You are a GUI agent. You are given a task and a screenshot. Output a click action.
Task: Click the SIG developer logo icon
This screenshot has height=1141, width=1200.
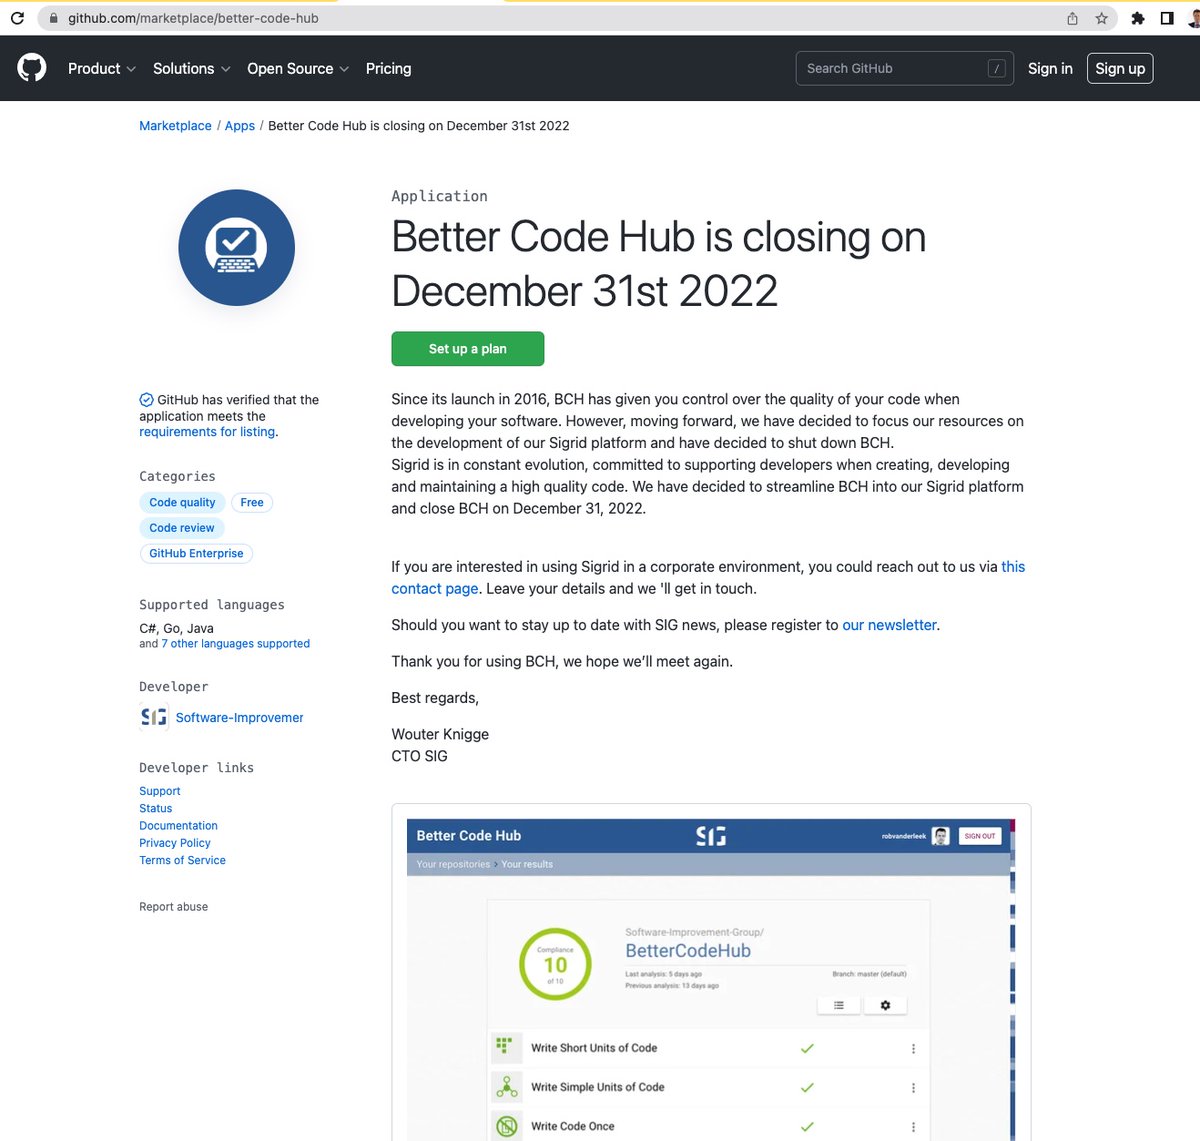pos(154,717)
